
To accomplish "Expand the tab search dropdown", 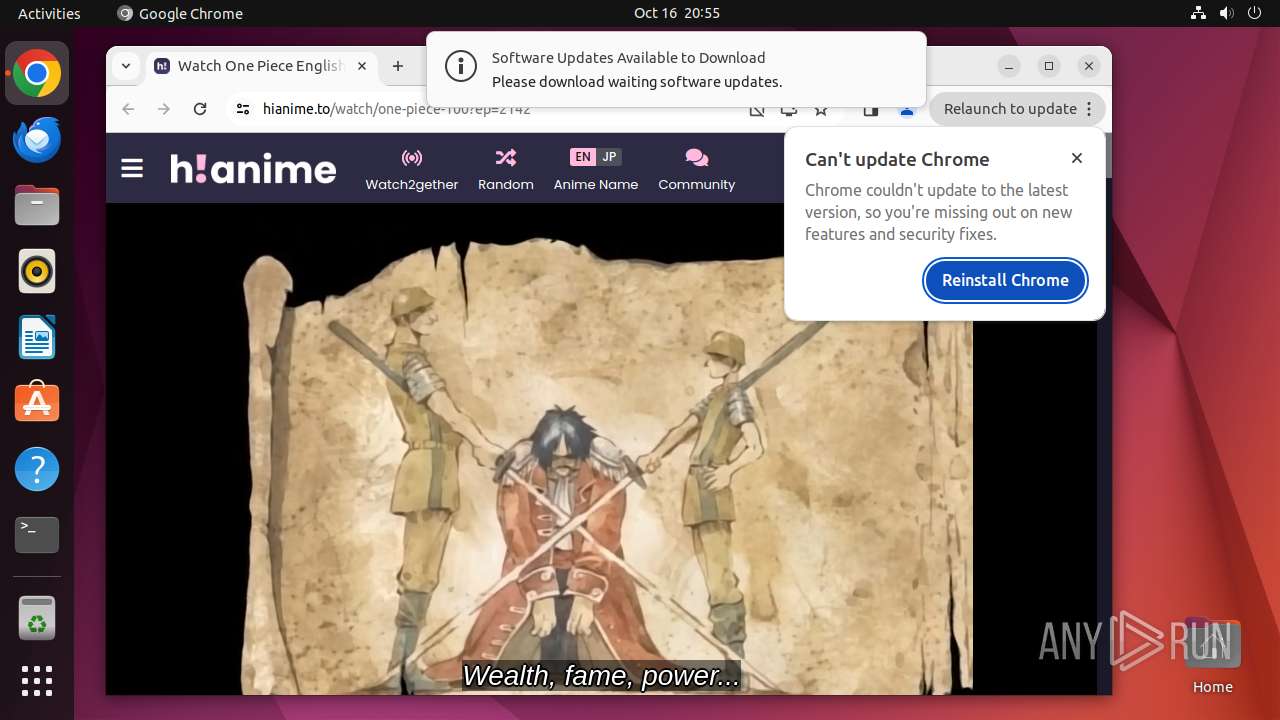I will tap(125, 66).
